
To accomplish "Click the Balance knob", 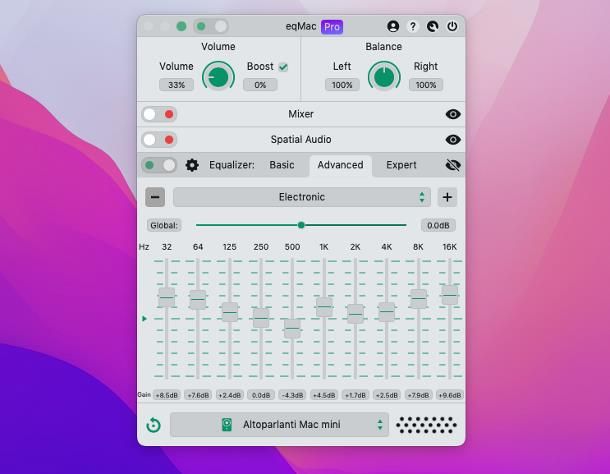I will pos(384,77).
